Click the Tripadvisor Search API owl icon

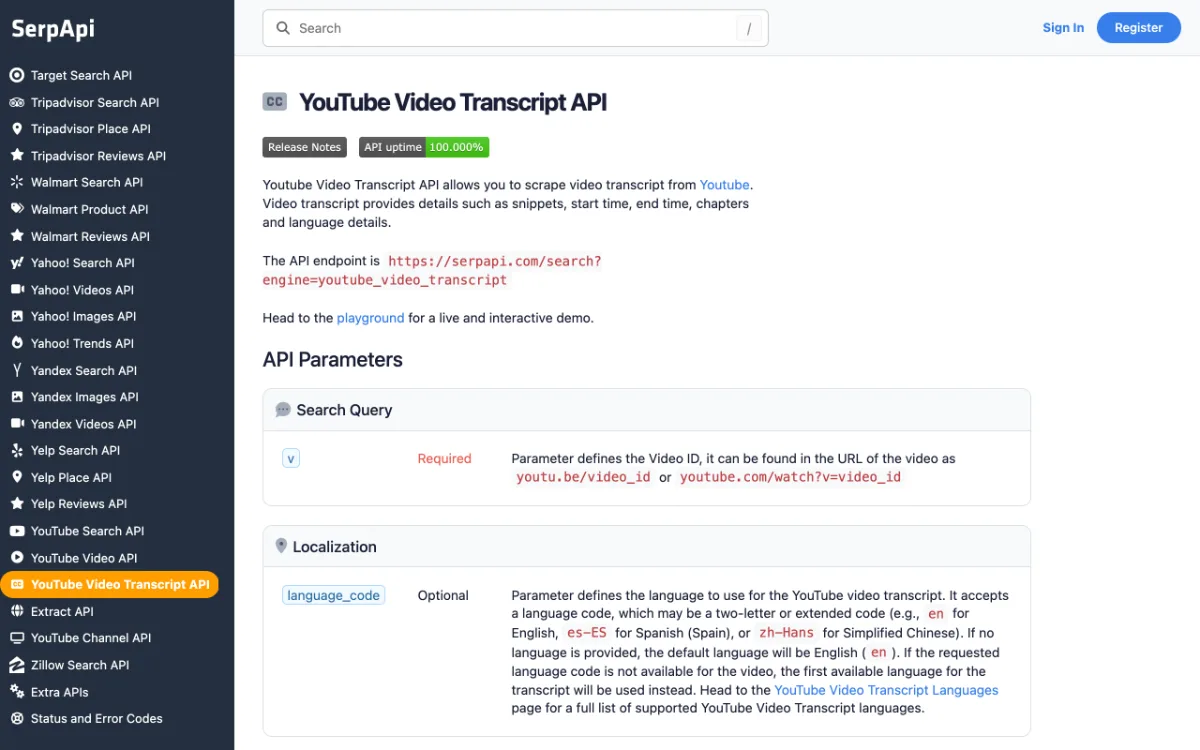pyautogui.click(x=16, y=102)
